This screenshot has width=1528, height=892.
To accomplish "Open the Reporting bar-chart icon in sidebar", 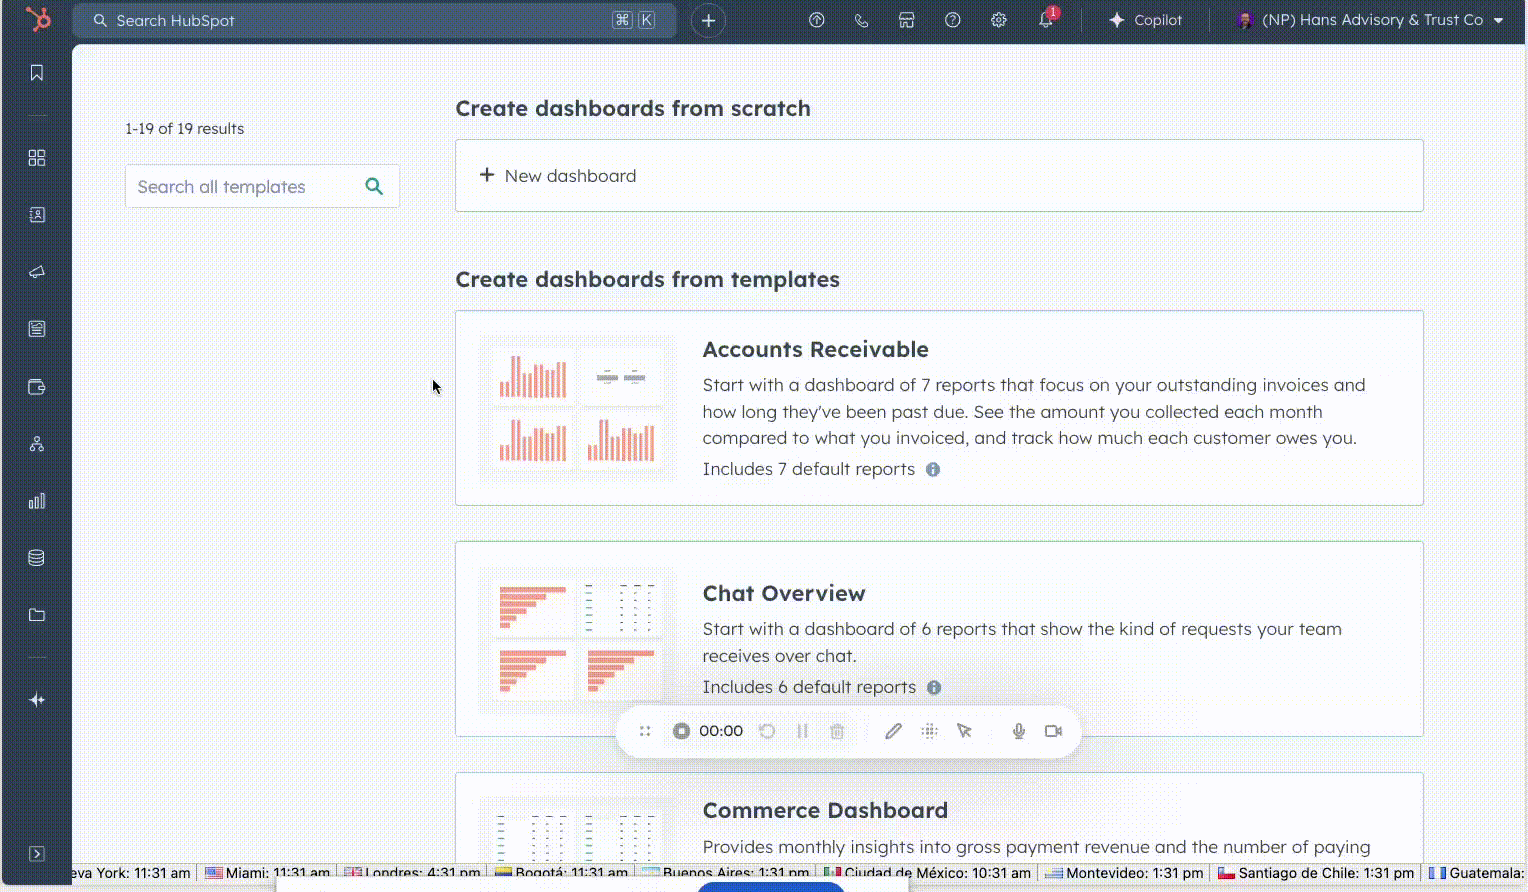I will coord(36,501).
